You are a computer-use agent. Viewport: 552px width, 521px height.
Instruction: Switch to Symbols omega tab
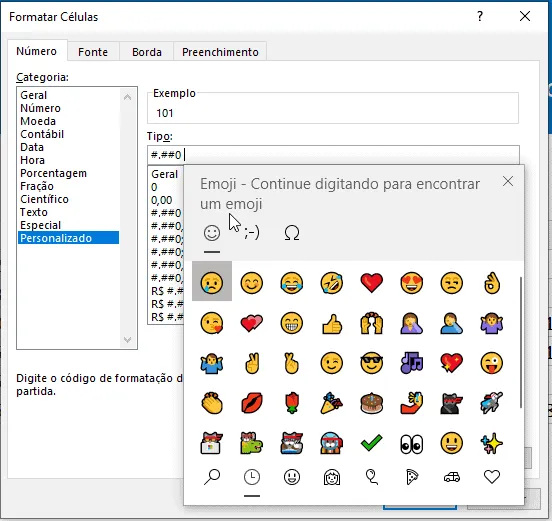pos(292,233)
